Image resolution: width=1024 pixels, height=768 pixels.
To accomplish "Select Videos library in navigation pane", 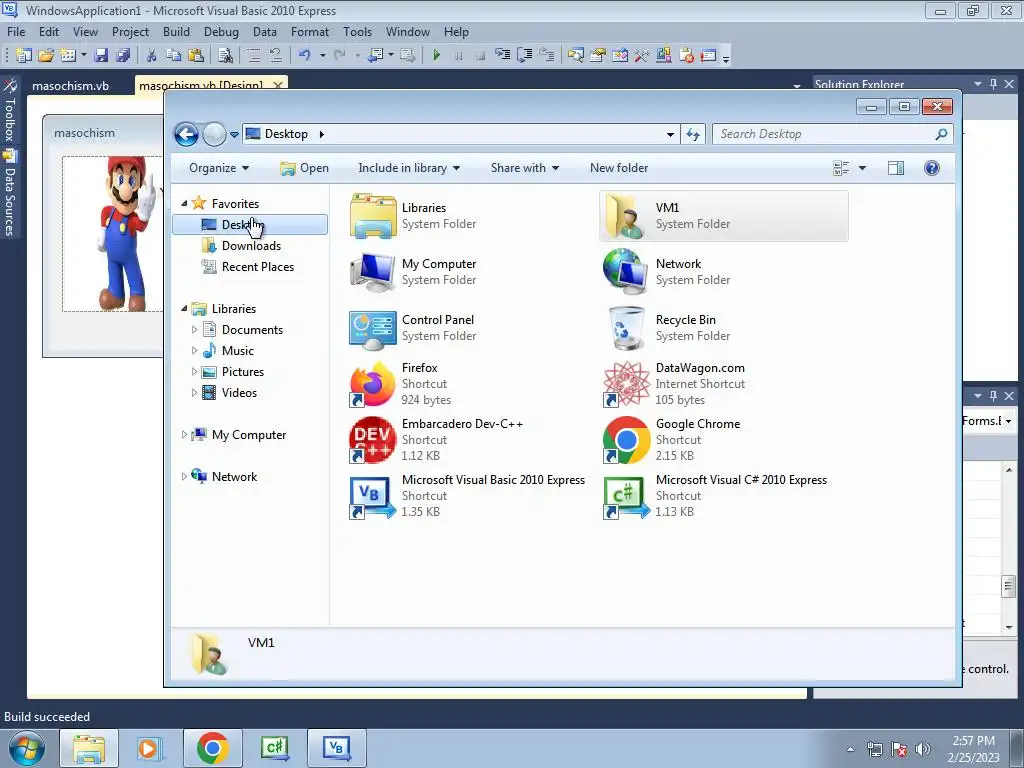I will pos(239,393).
